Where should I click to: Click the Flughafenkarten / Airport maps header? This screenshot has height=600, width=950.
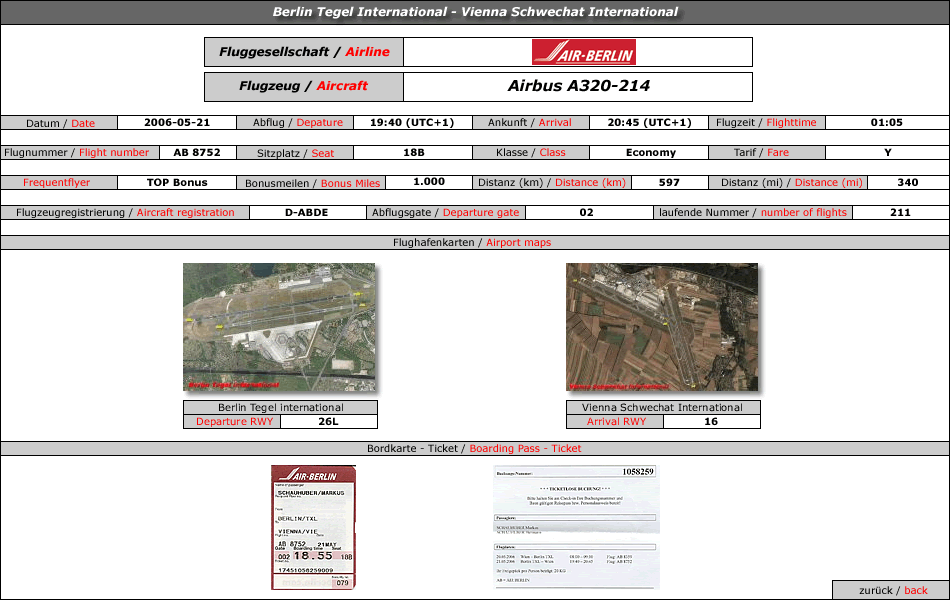[473, 242]
